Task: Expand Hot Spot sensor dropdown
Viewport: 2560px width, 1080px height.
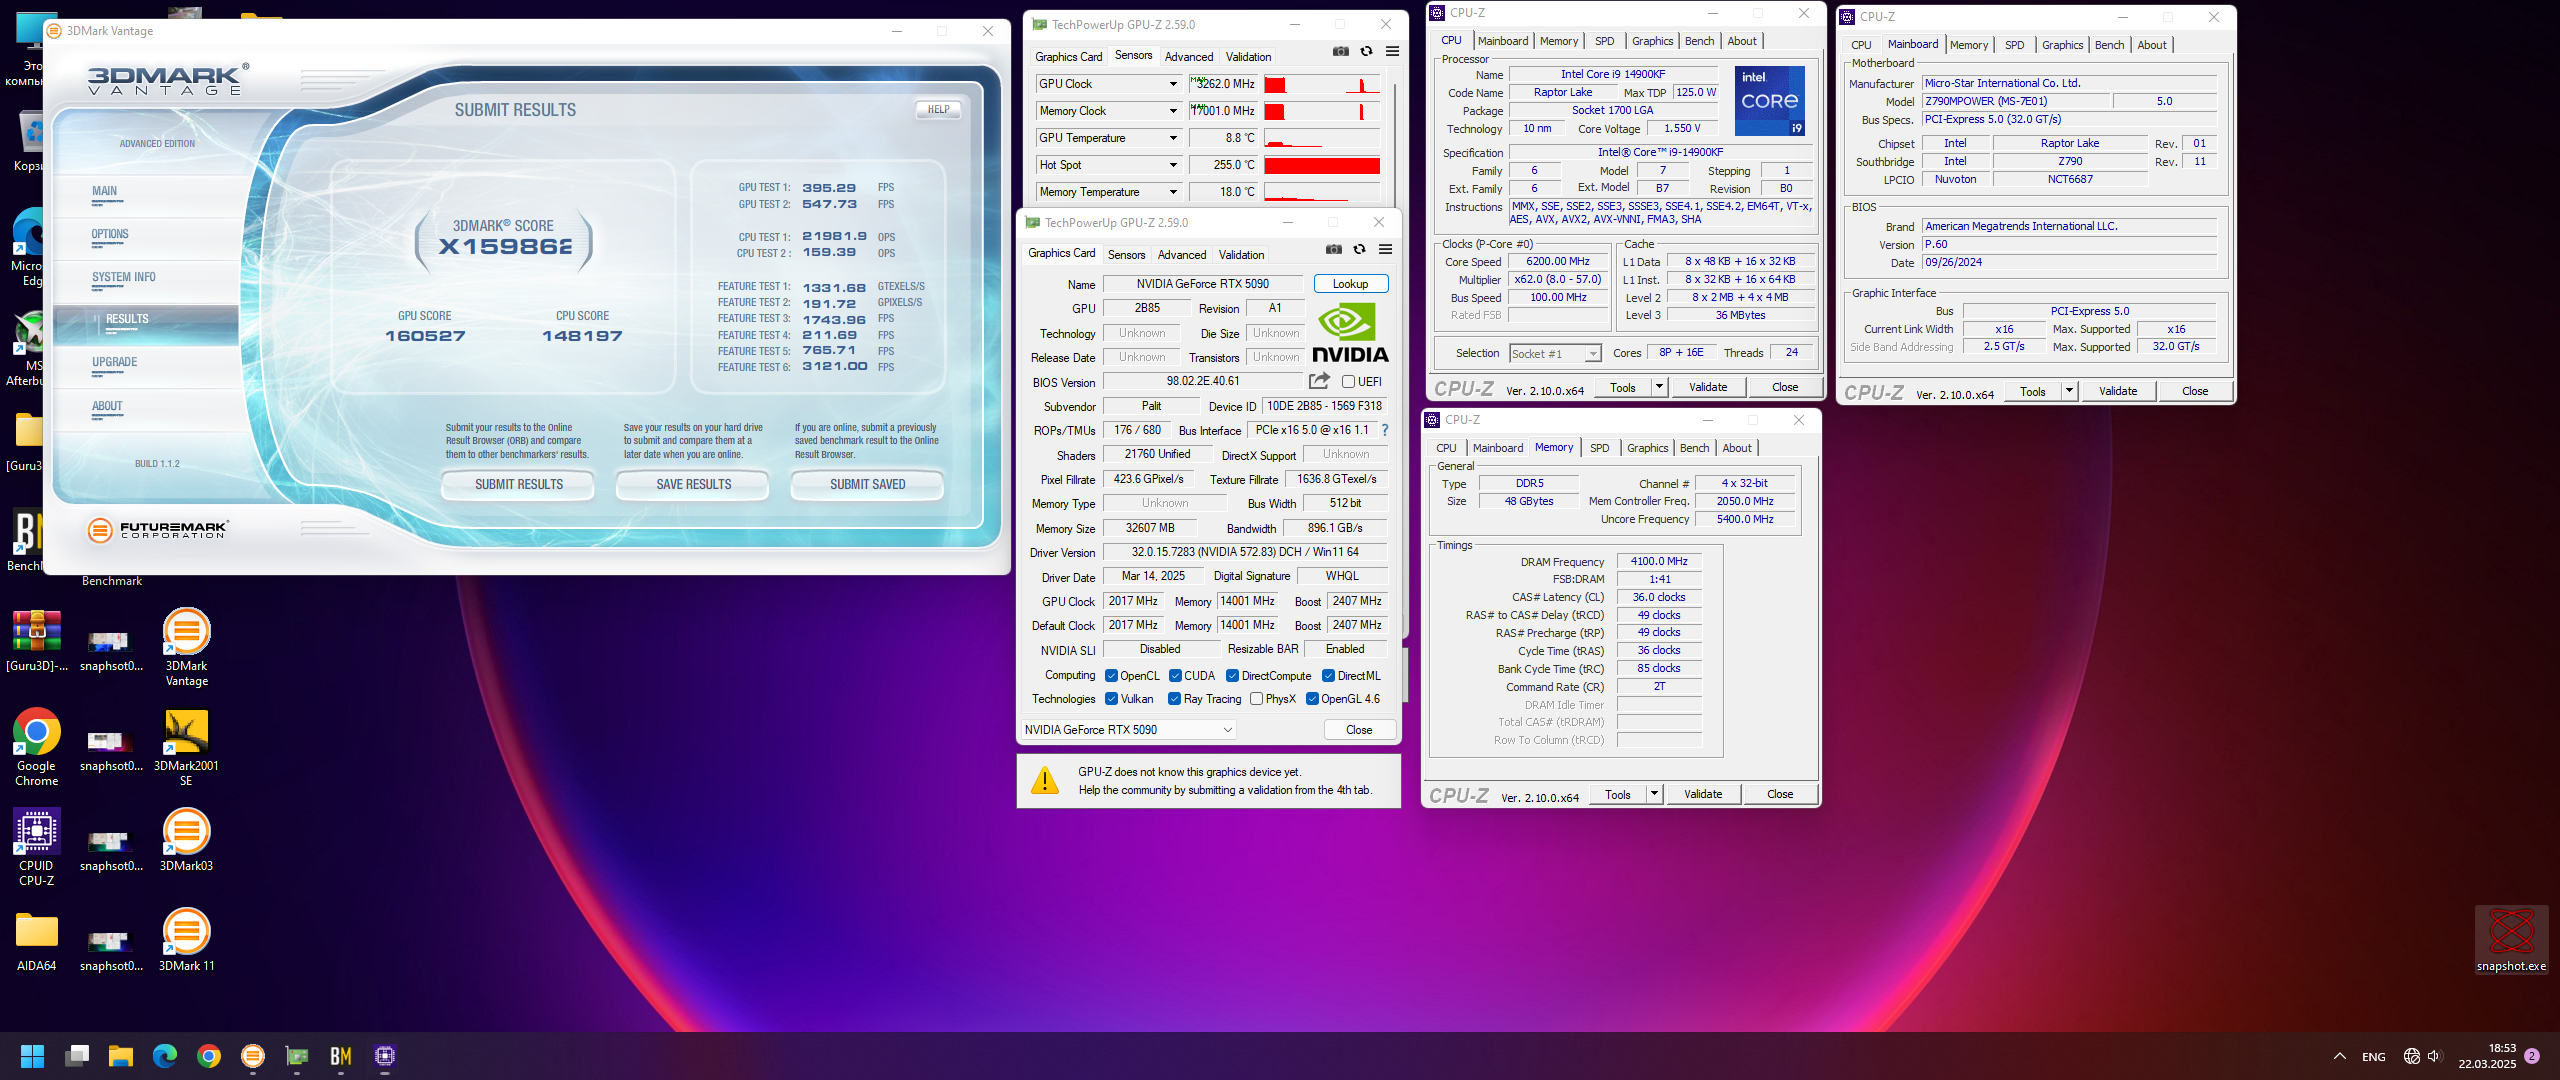Action: [x=1173, y=165]
